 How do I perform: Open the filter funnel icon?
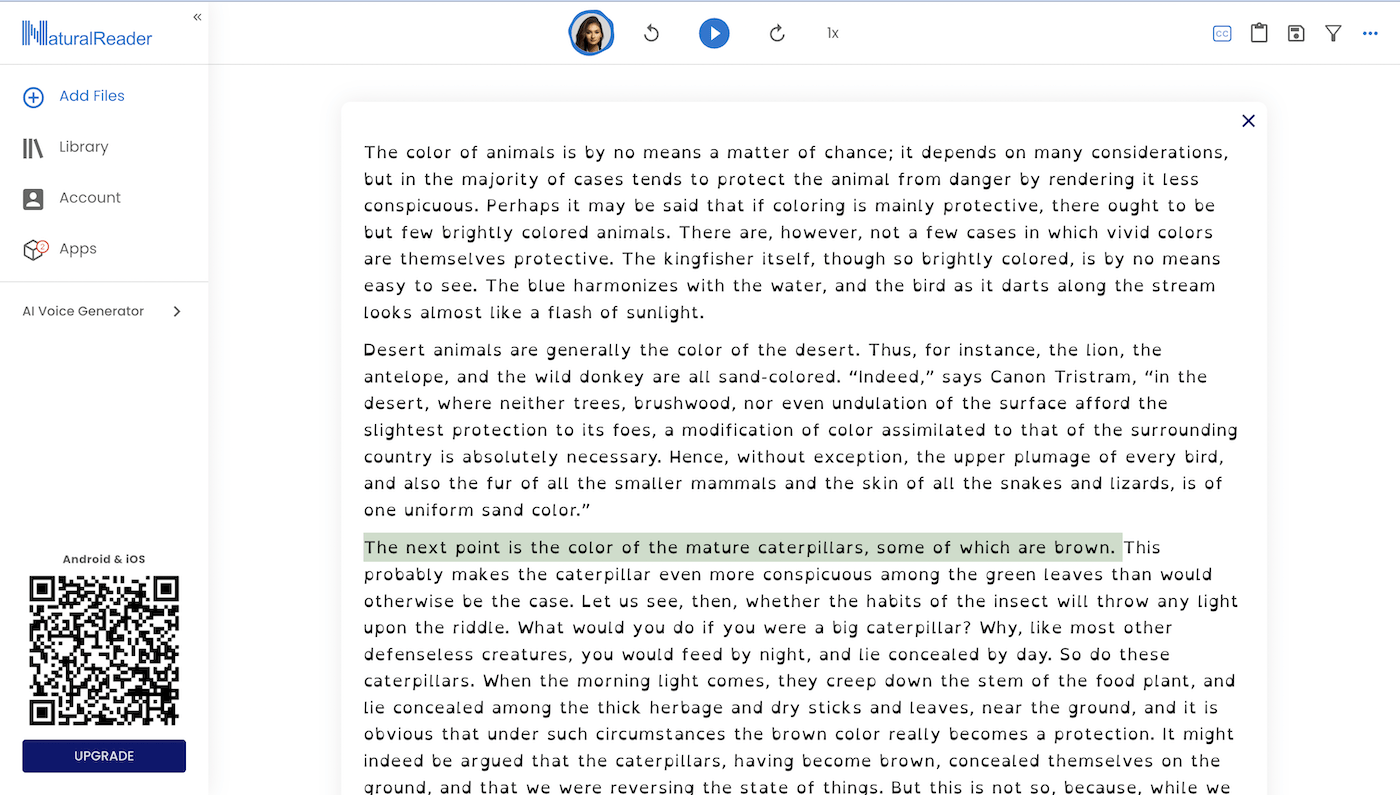[x=1333, y=33]
